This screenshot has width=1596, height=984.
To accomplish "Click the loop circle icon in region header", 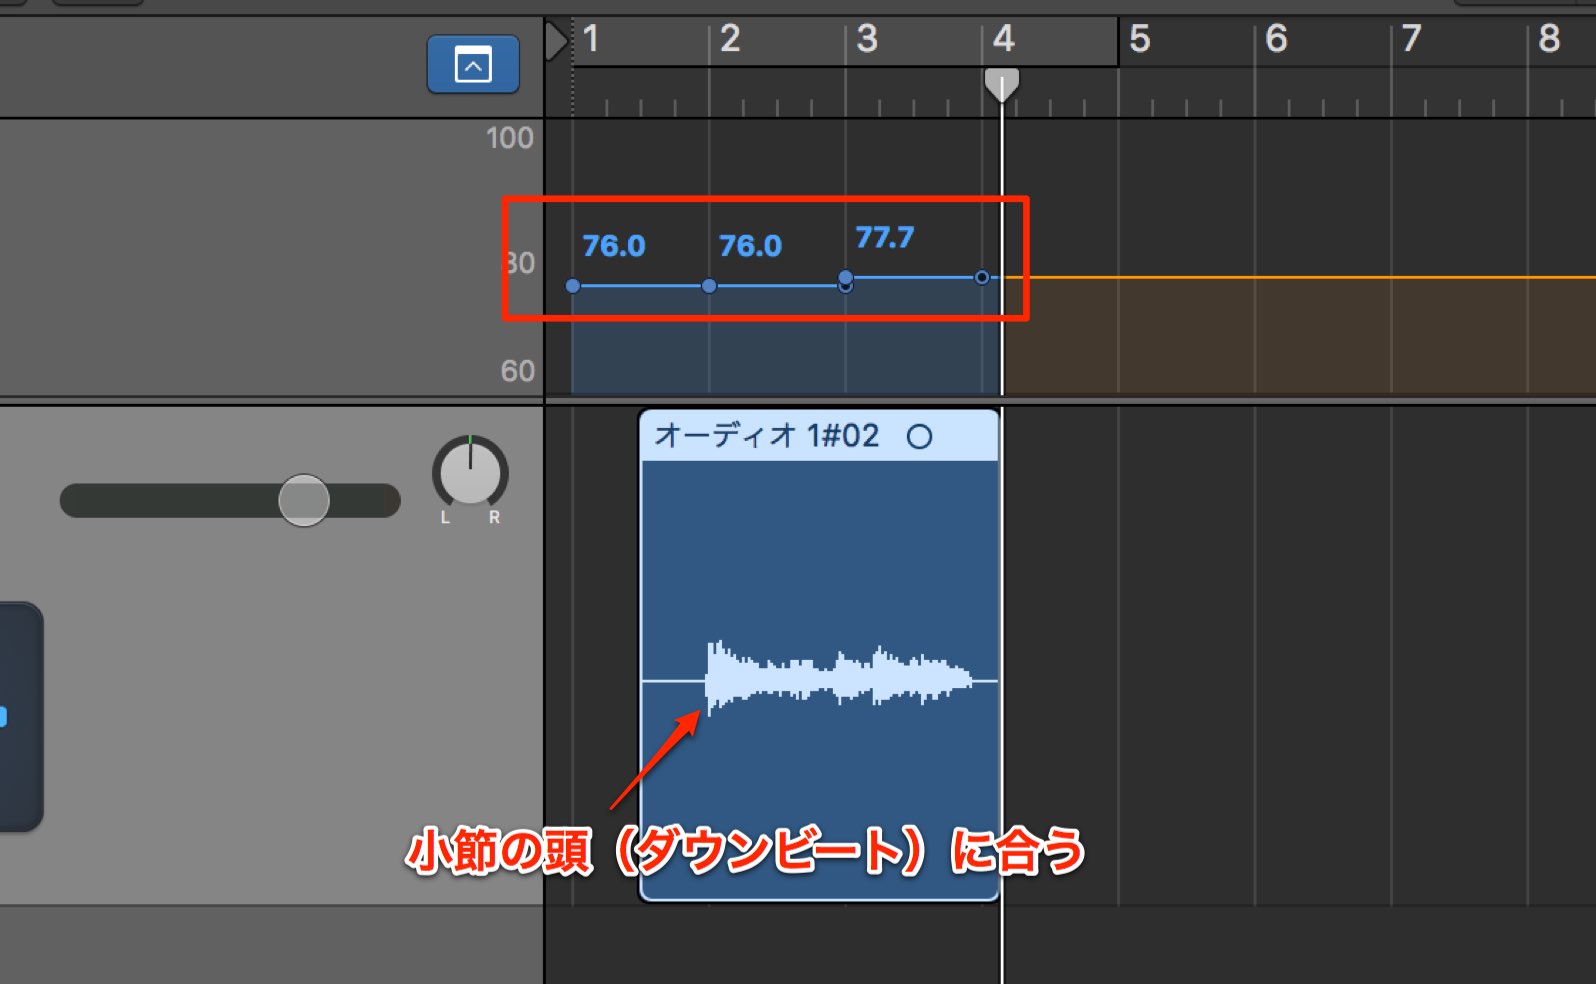I will pyautogui.click(x=919, y=437).
